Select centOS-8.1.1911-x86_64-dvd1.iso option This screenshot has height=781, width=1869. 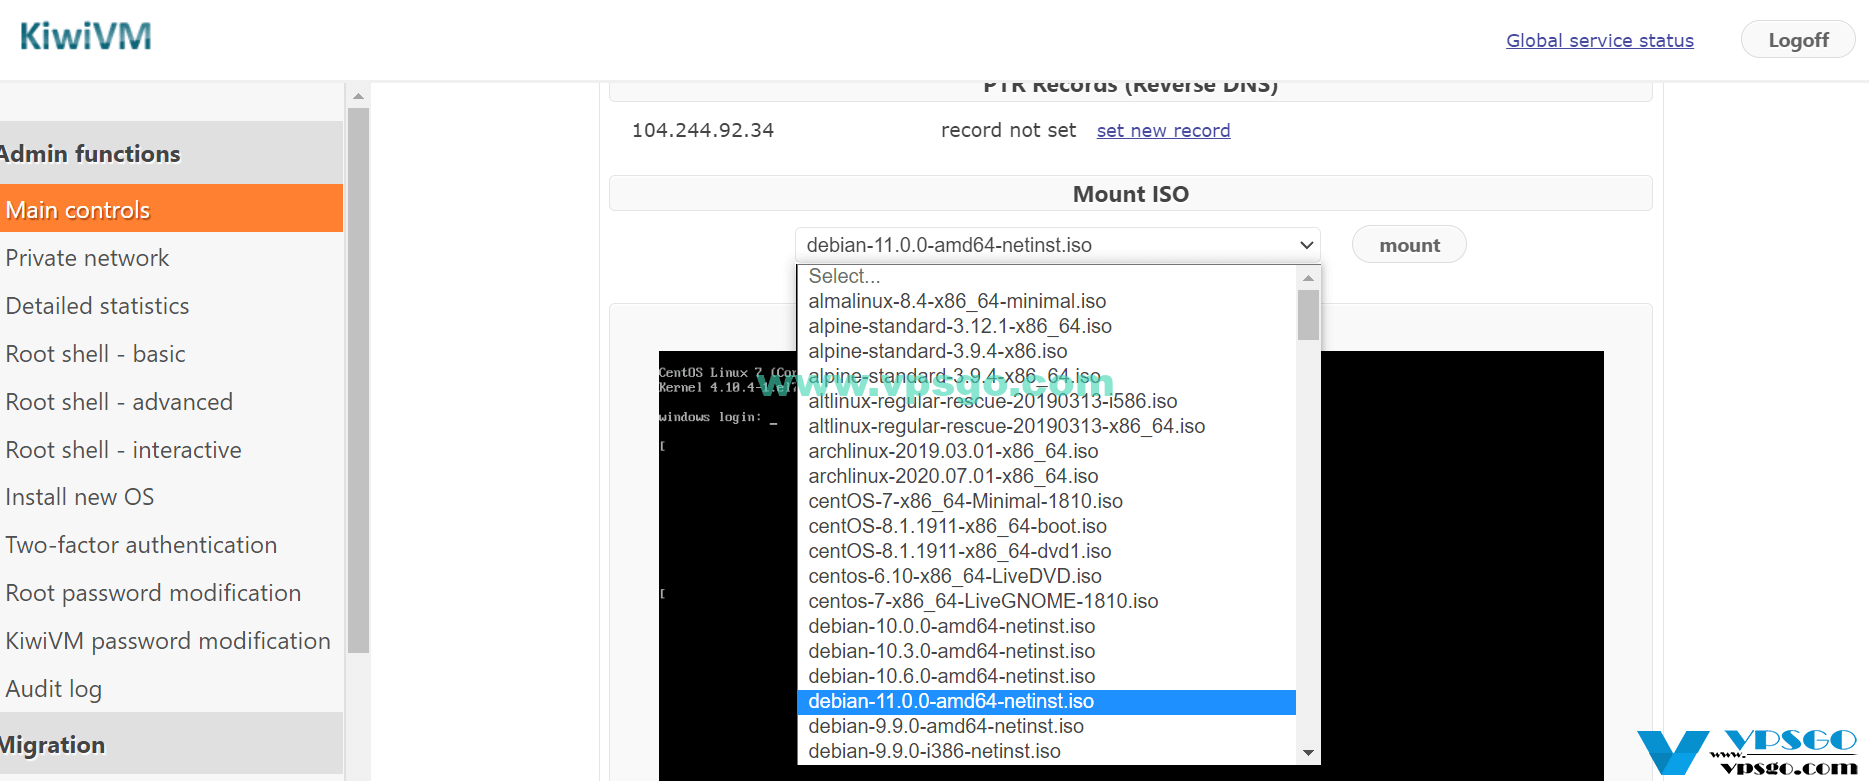pyautogui.click(x=1047, y=551)
